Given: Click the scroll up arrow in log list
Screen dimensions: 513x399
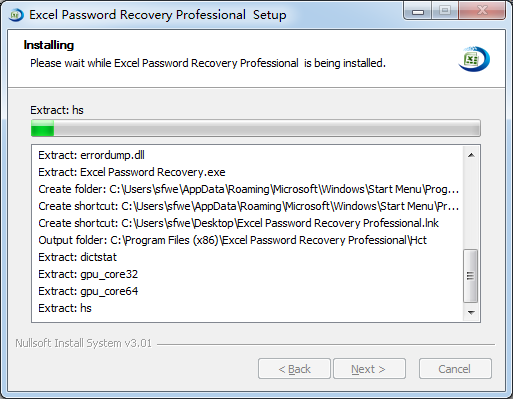Looking at the screenshot, I should (x=471, y=155).
